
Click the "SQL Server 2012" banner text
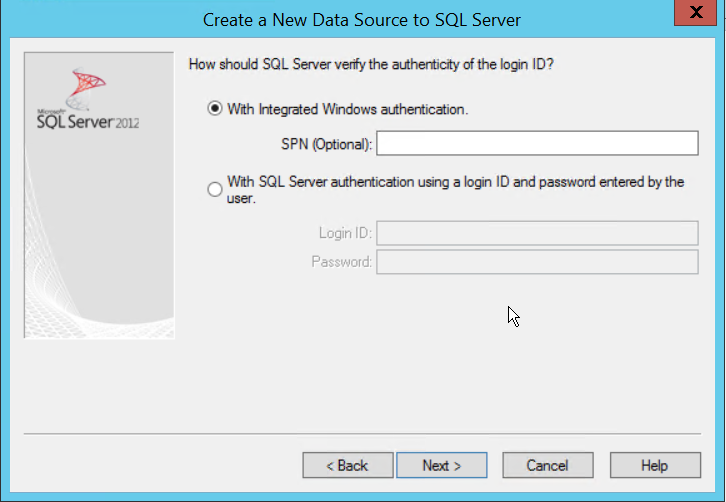(88, 122)
